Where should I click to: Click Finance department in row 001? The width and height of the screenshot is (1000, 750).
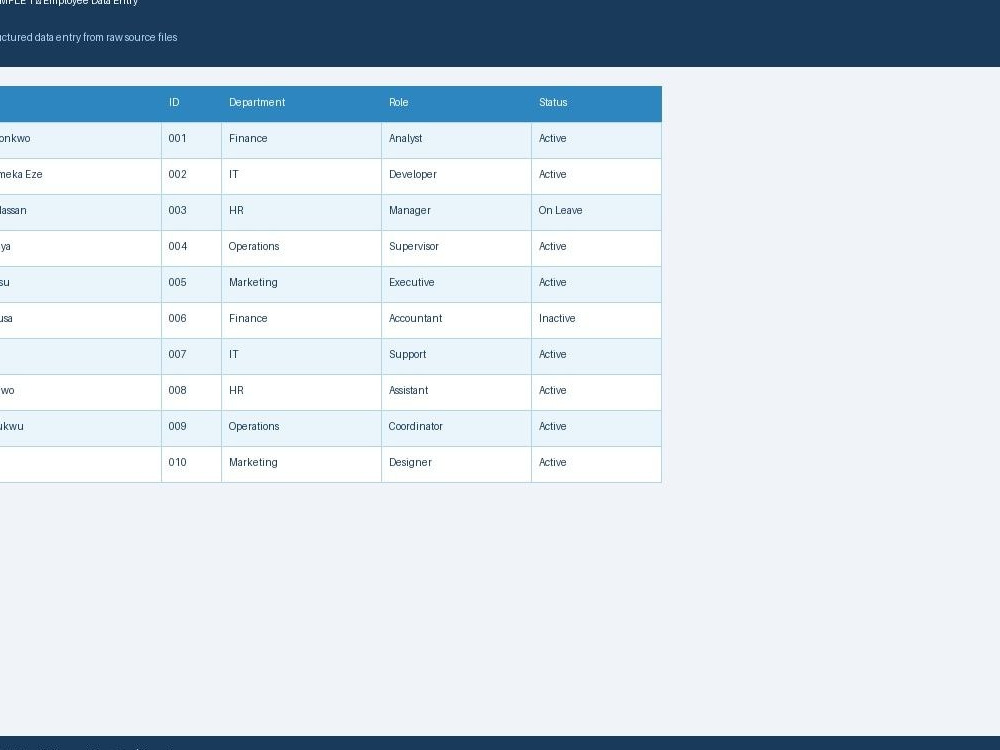click(301, 140)
